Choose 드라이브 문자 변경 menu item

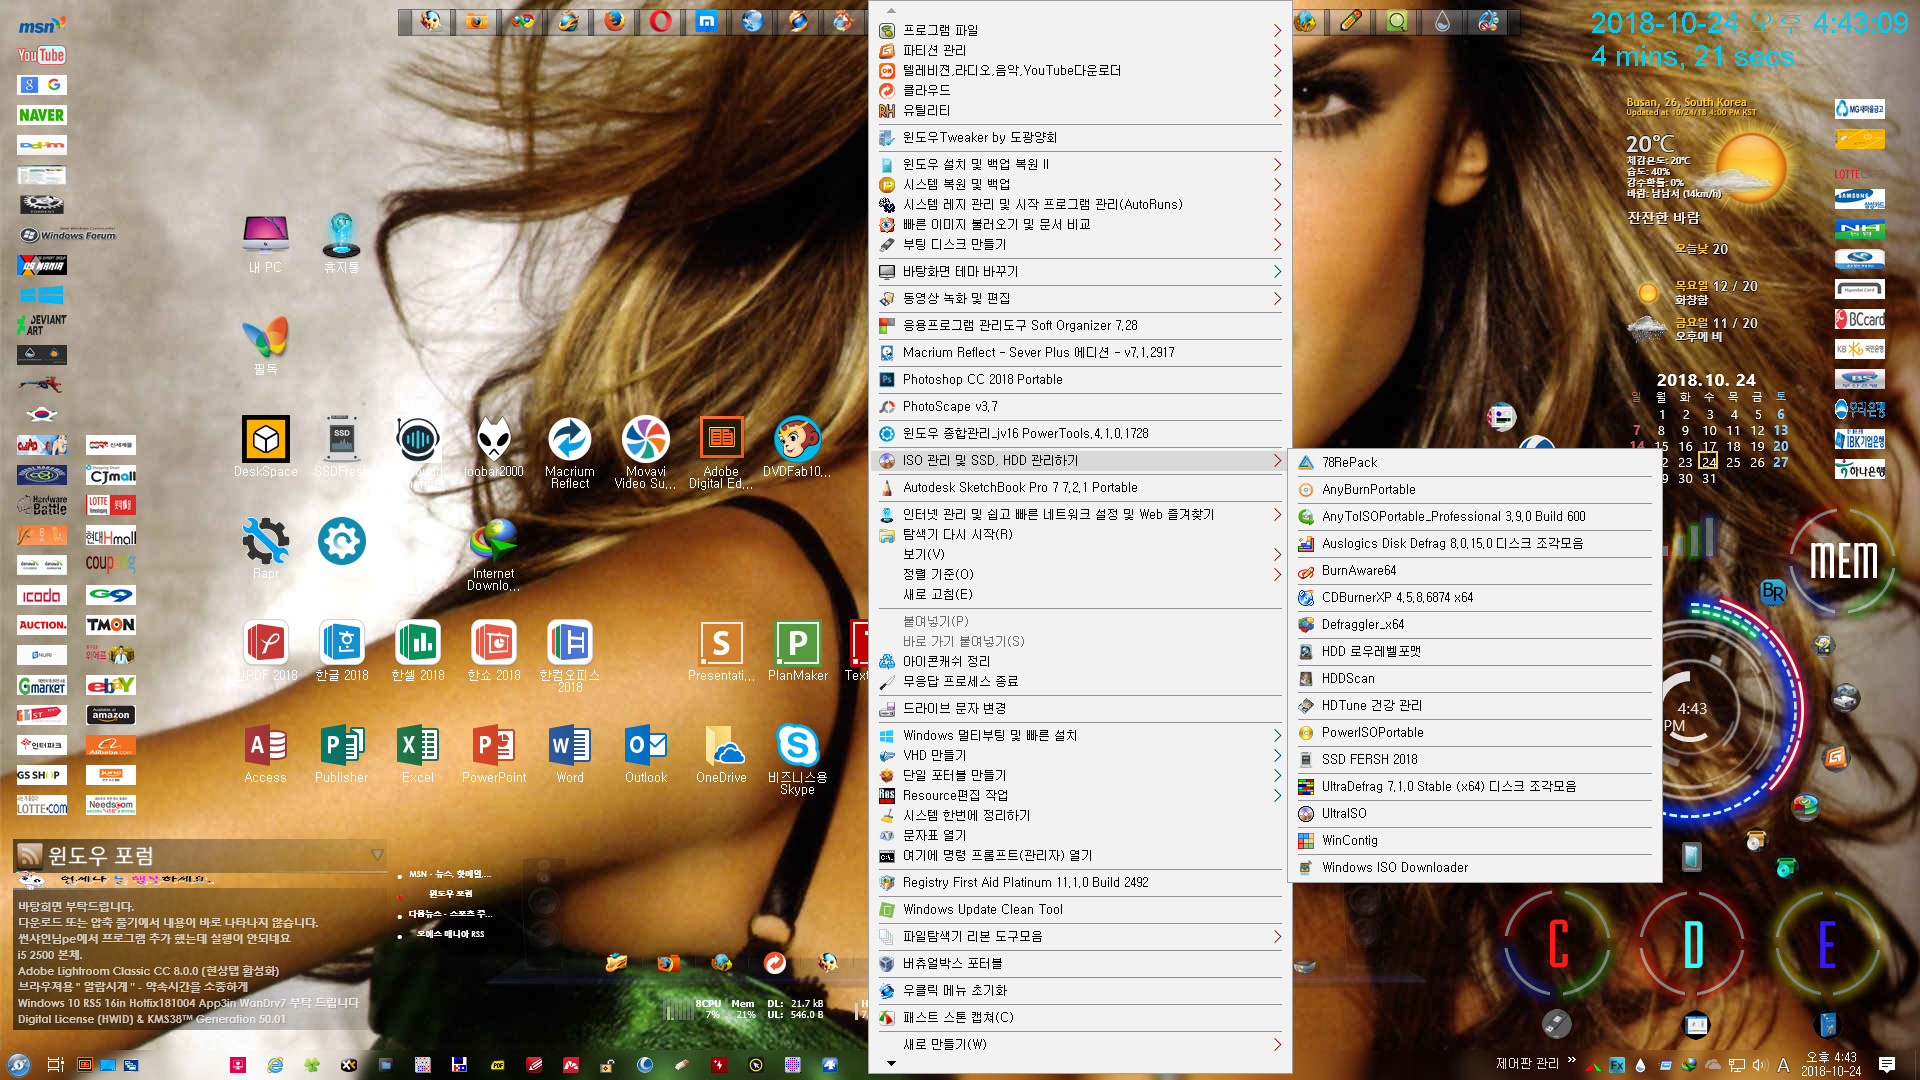1080,708
